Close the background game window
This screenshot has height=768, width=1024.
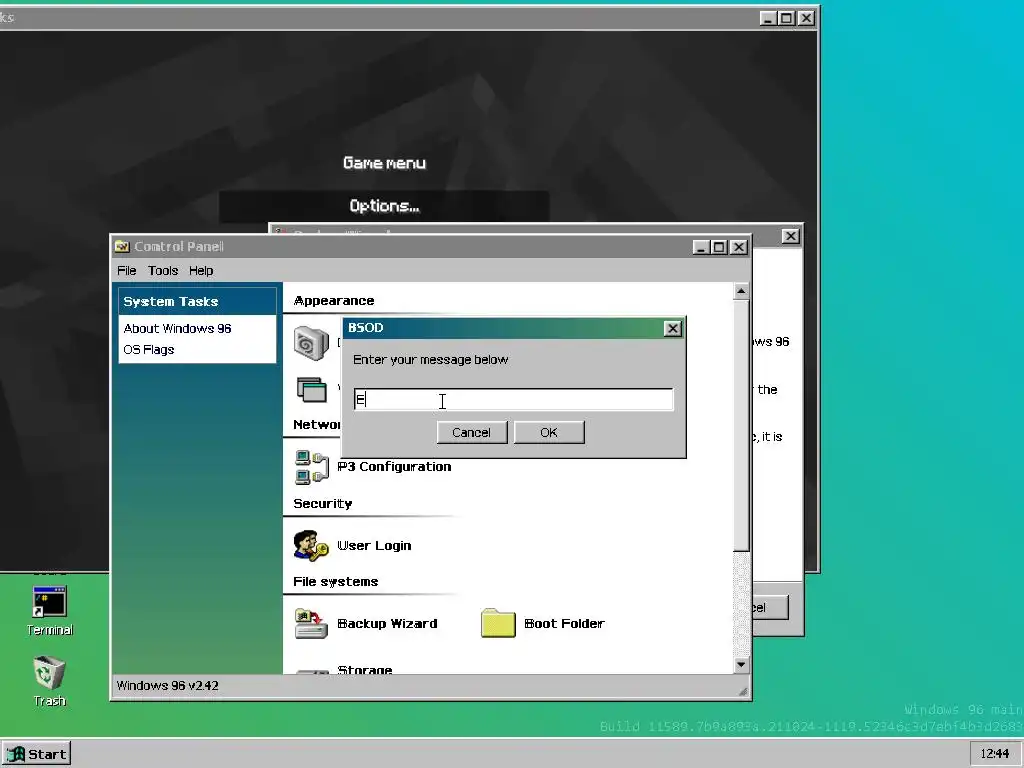(x=807, y=18)
